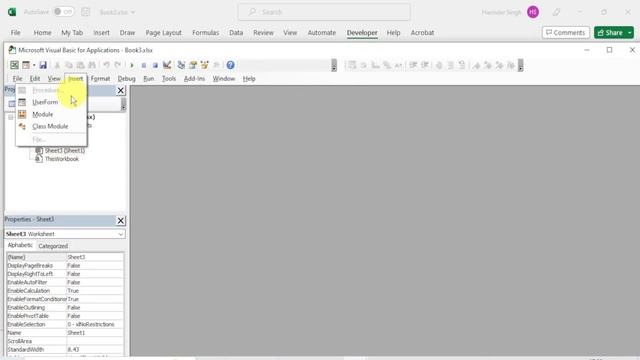Open the VBA File menu
This screenshot has height=360, width=640.
pyautogui.click(x=17, y=78)
